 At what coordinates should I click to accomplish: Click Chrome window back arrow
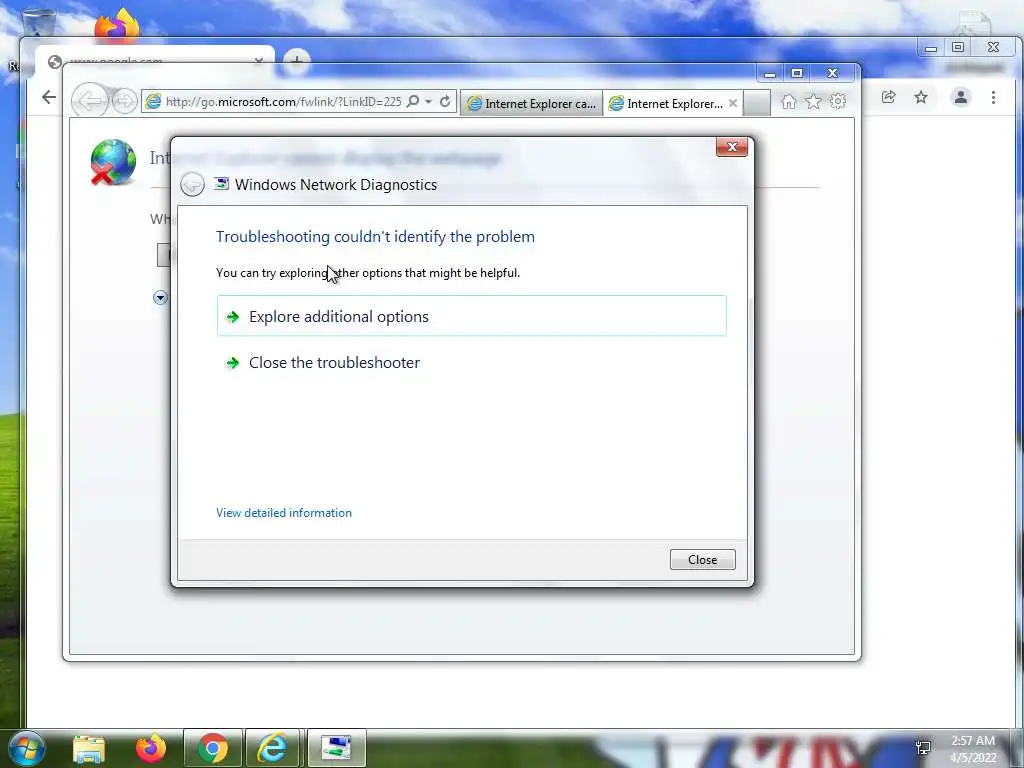[49, 97]
